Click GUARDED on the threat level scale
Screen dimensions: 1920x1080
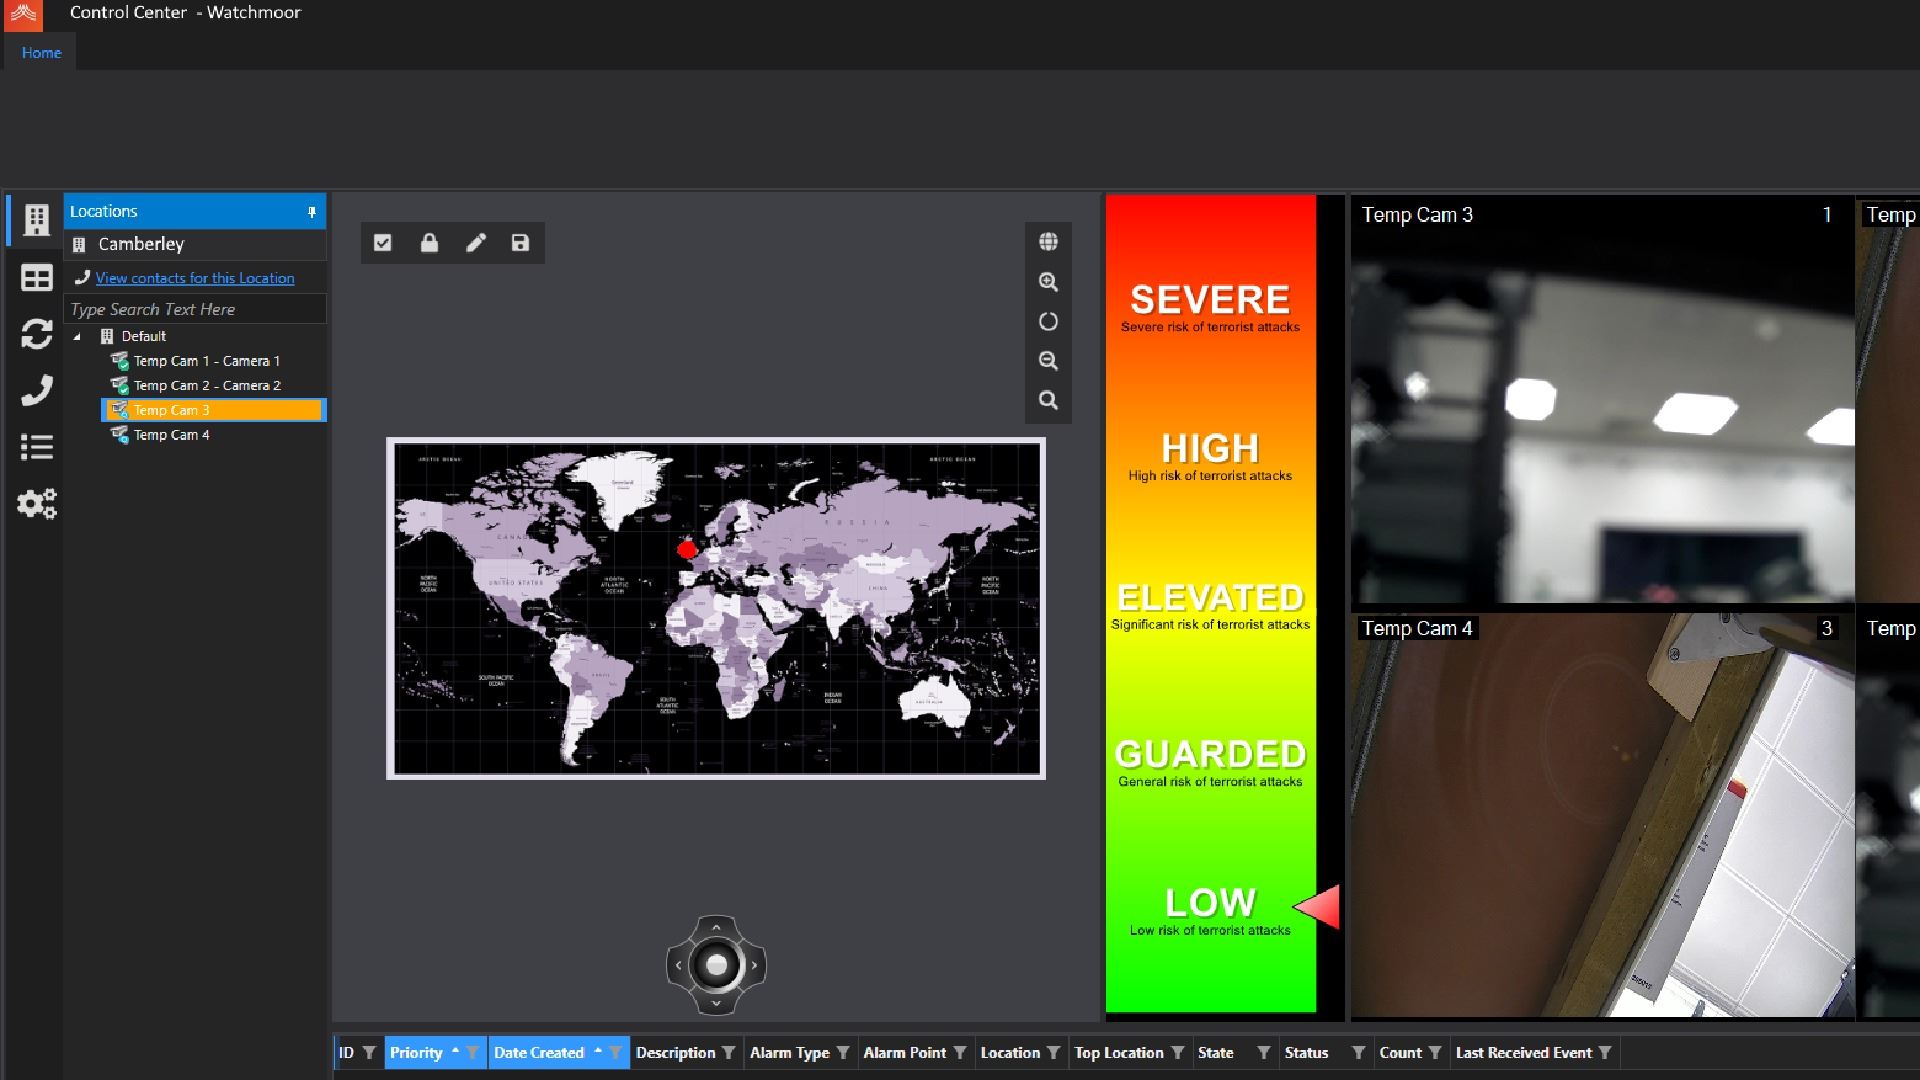point(1210,754)
